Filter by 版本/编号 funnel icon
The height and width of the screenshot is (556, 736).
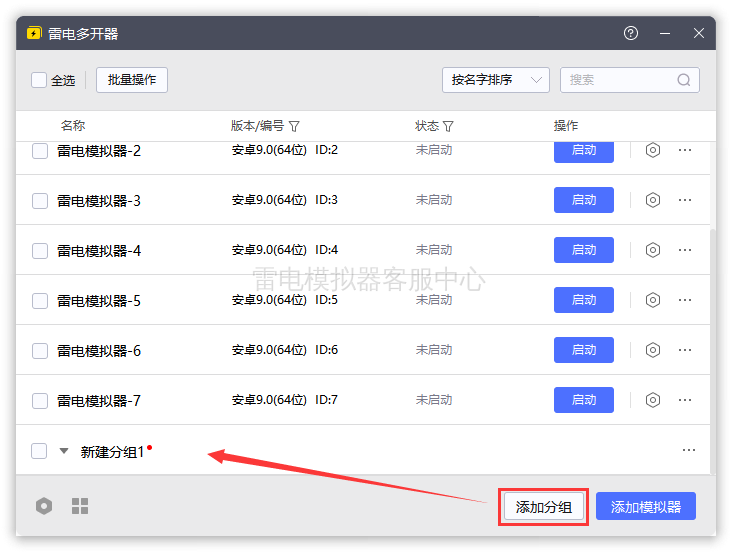pos(294,126)
